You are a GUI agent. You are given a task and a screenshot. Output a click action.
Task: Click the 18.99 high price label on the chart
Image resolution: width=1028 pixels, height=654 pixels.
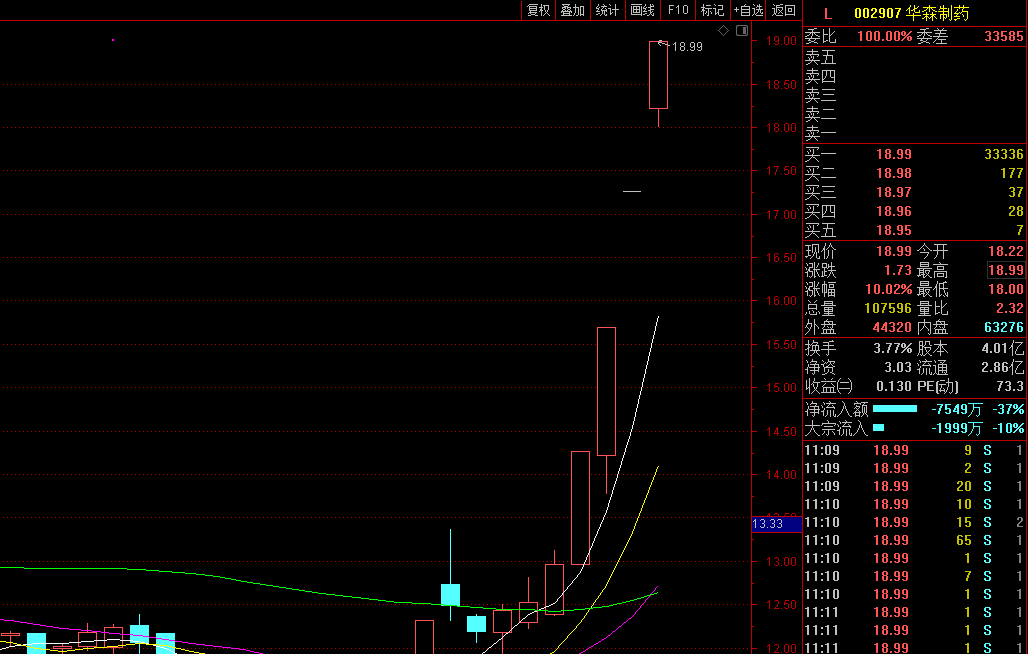click(687, 46)
